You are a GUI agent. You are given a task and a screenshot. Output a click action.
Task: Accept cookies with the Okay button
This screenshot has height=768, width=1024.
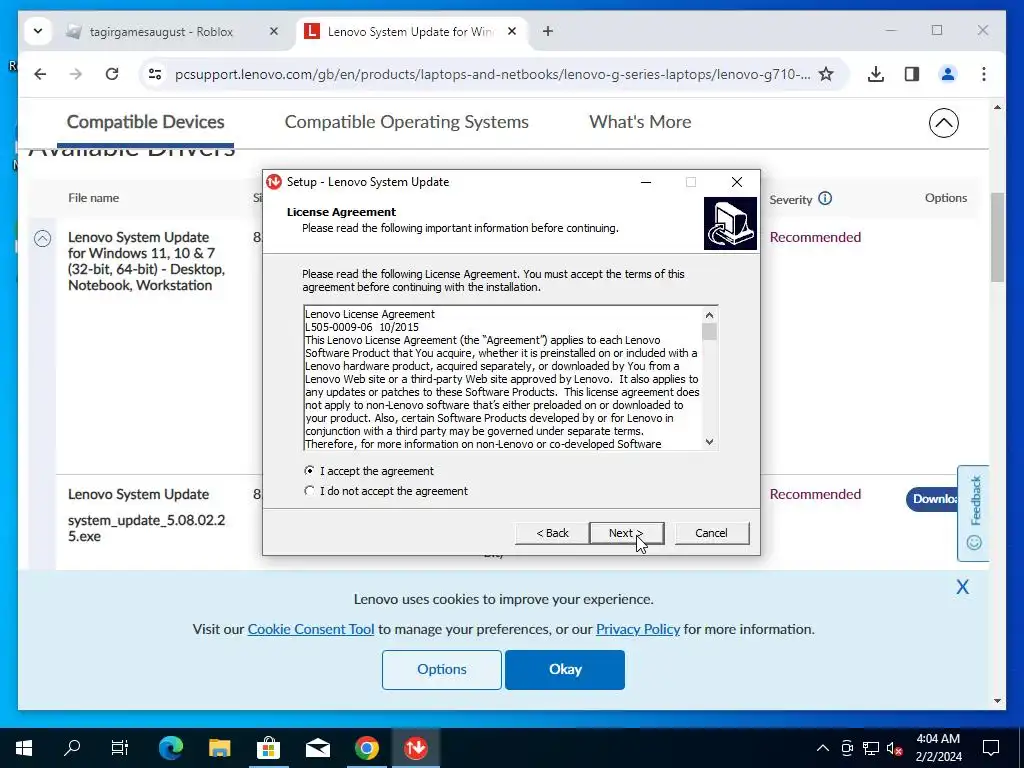point(565,669)
